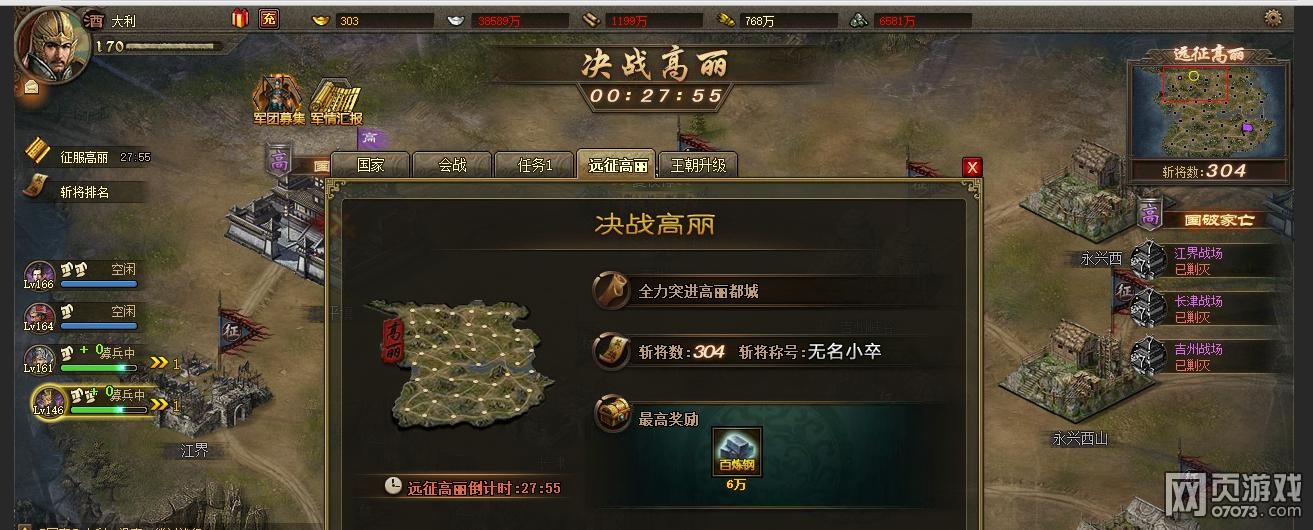Viewport: 1313px width, 530px height.
Task: Switch to the 会战 tab
Action: [452, 165]
